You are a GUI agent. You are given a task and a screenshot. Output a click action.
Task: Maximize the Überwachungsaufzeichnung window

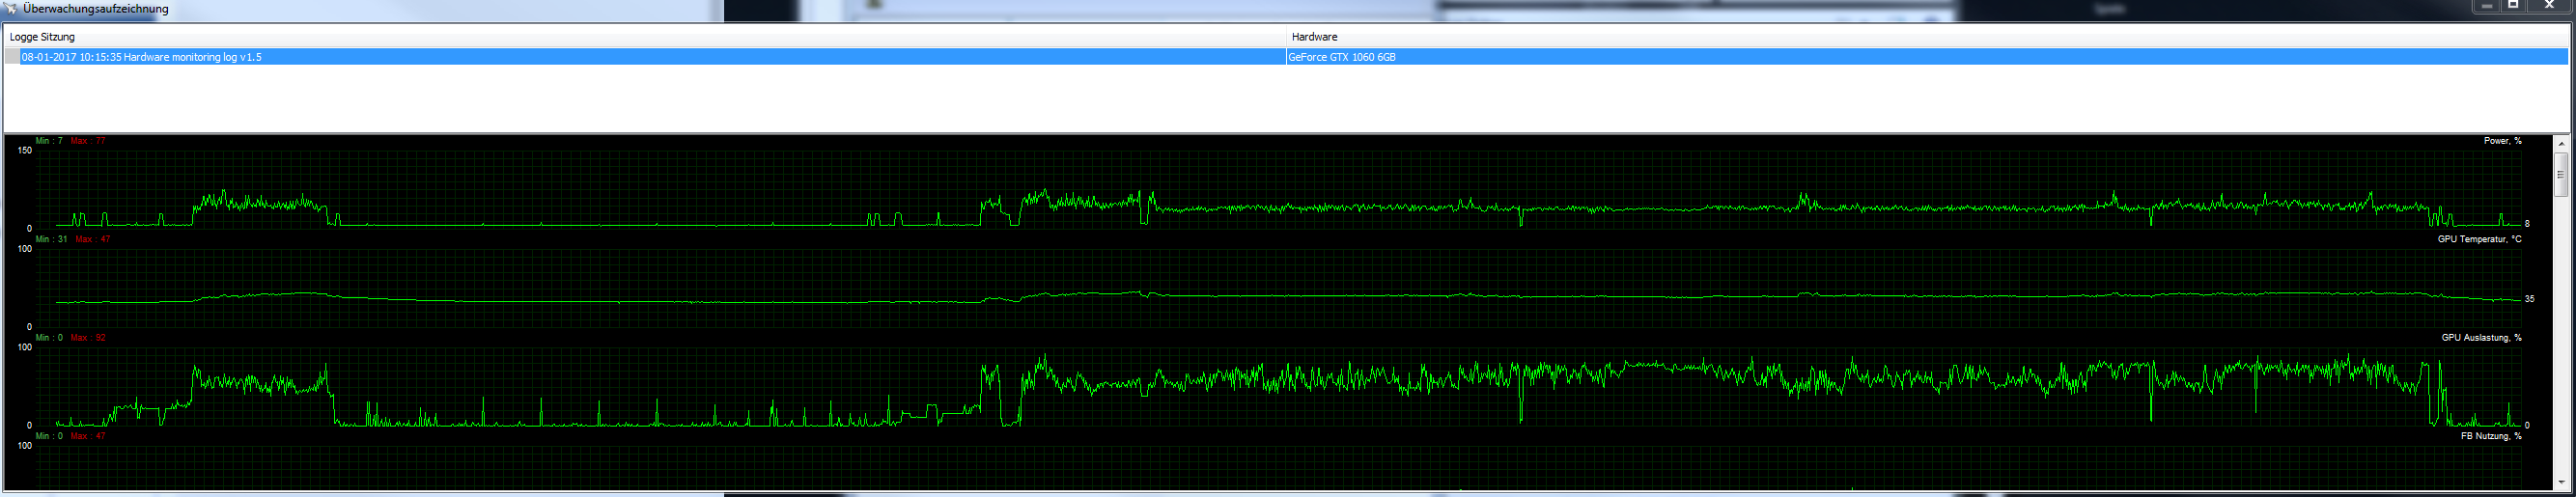pos(2513,6)
